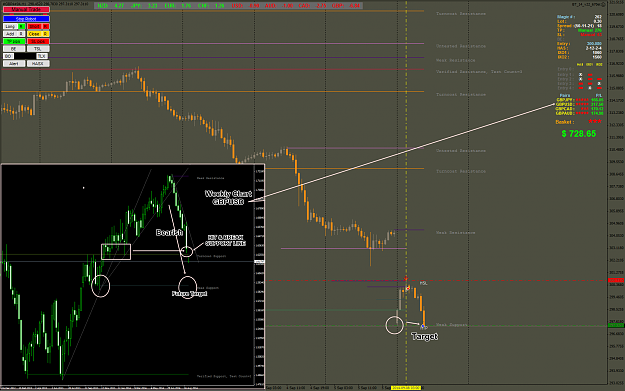The width and height of the screenshot is (625, 391).
Task: Click the green price tag on price scale
Action: [617, 326]
